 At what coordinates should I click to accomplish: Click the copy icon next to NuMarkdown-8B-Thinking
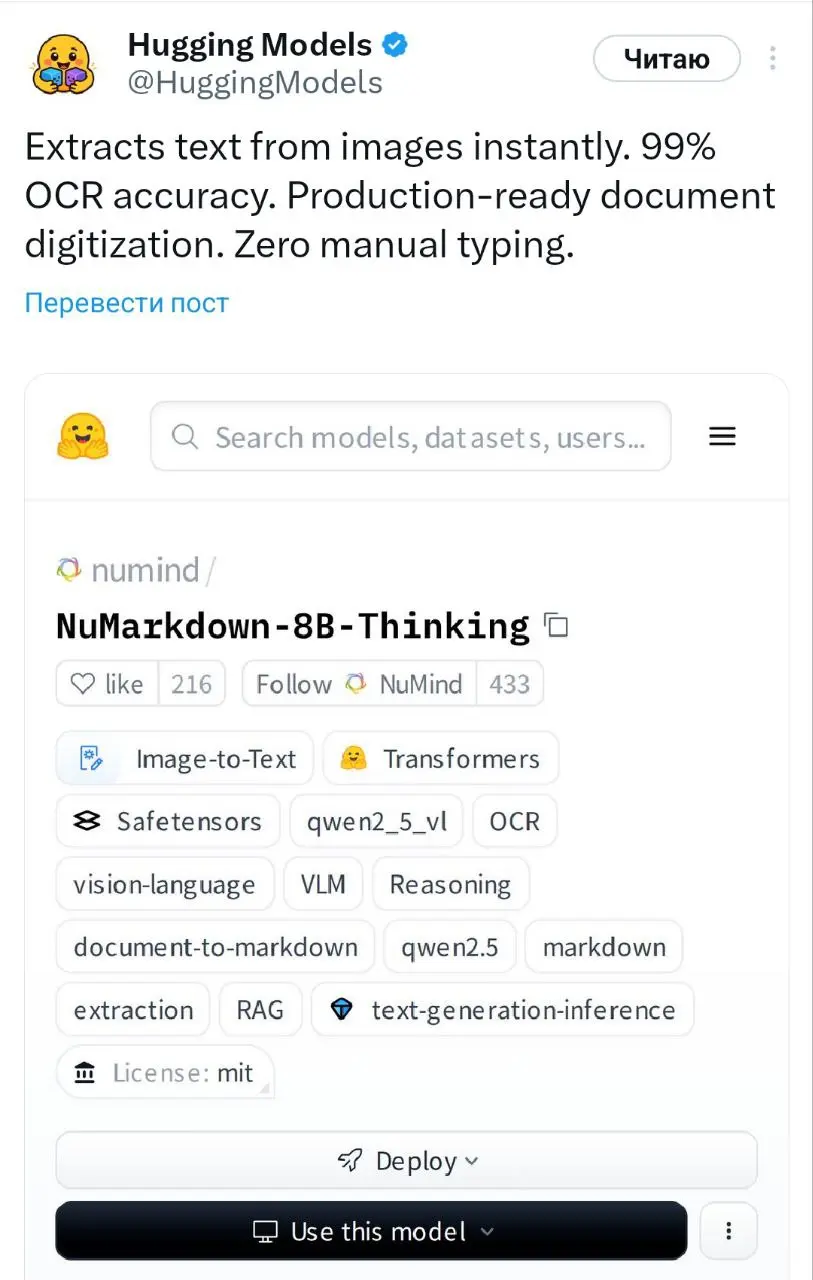pyautogui.click(x=556, y=626)
